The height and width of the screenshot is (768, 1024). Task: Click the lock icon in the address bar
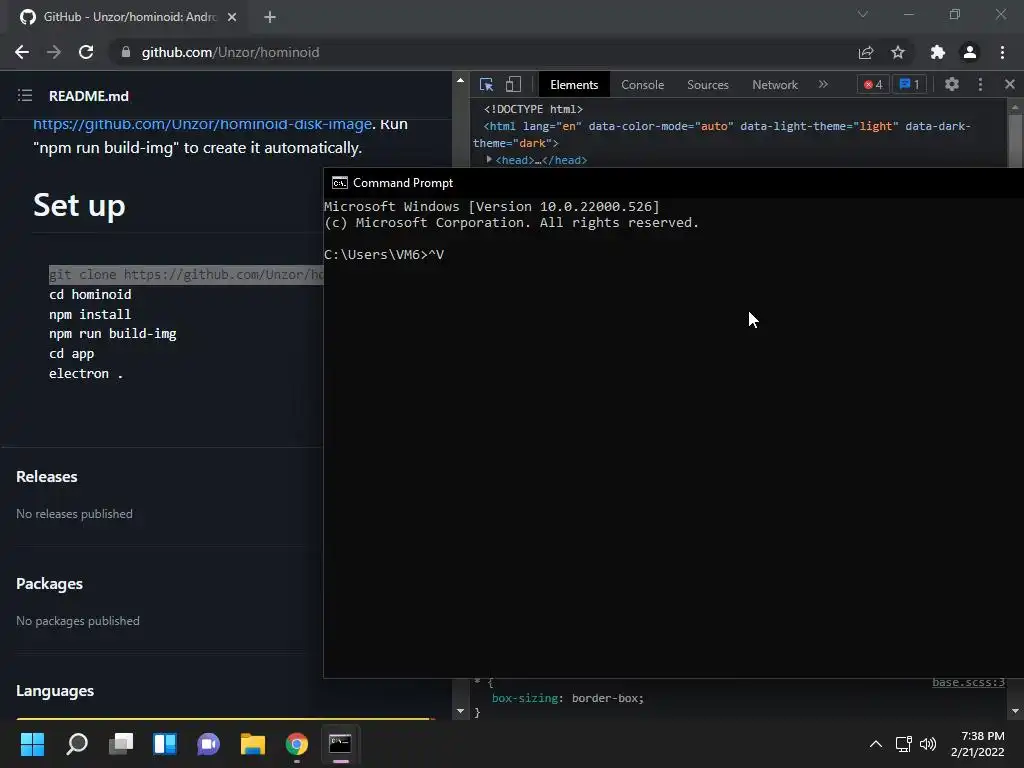[x=126, y=52]
